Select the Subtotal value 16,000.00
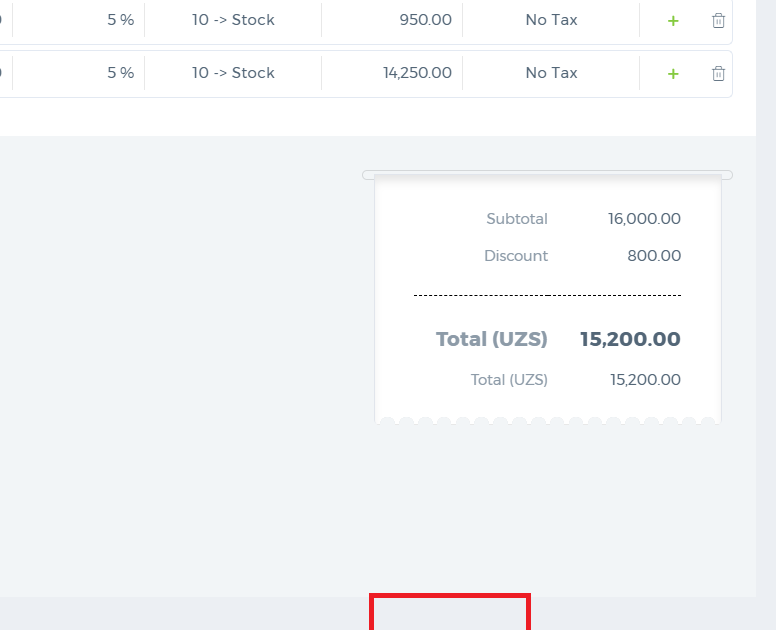Screen dimensions: 776x630 (644, 219)
